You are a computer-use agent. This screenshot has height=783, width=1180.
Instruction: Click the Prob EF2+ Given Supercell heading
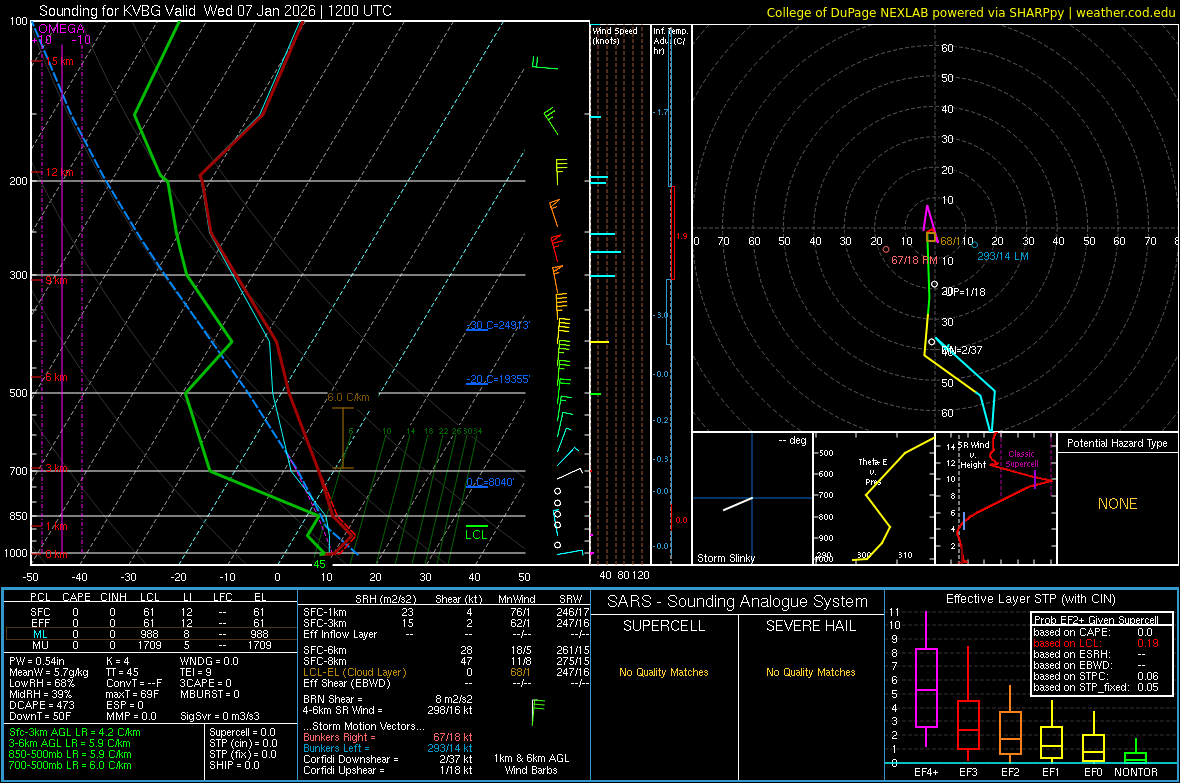1096,620
